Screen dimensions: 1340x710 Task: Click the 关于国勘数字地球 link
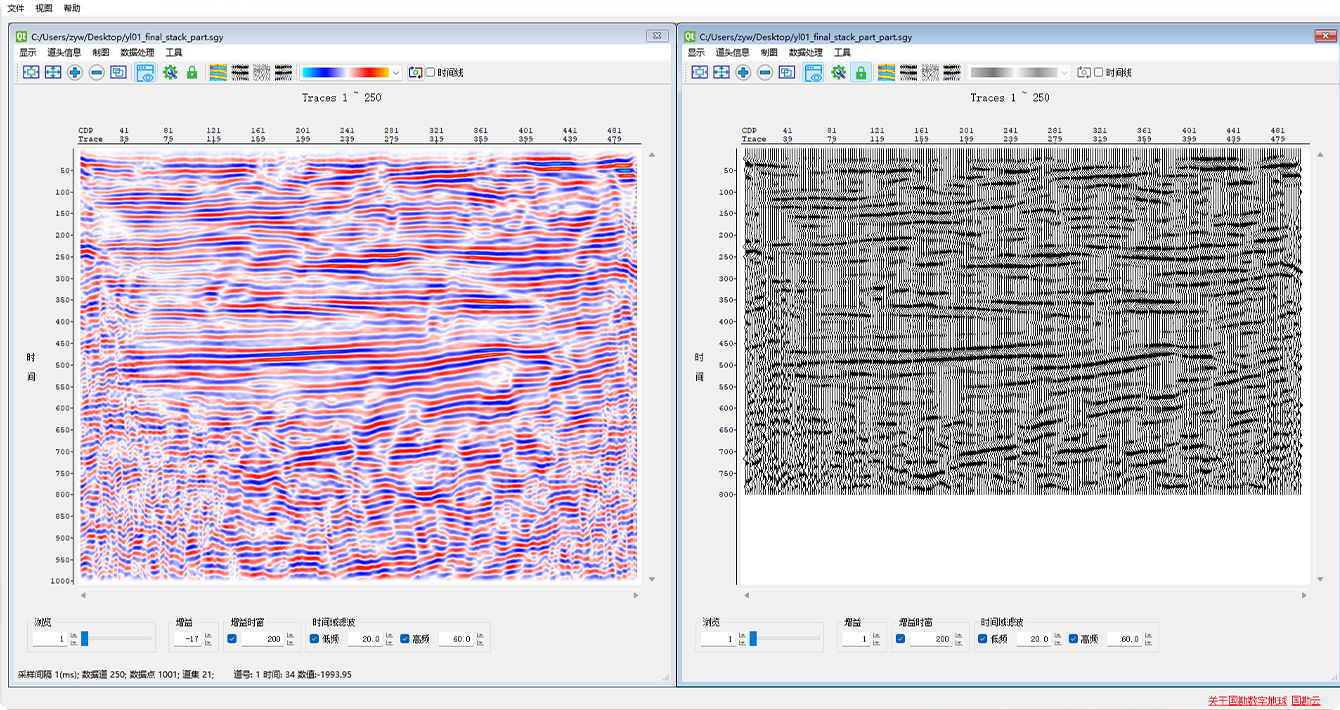click(x=1247, y=701)
